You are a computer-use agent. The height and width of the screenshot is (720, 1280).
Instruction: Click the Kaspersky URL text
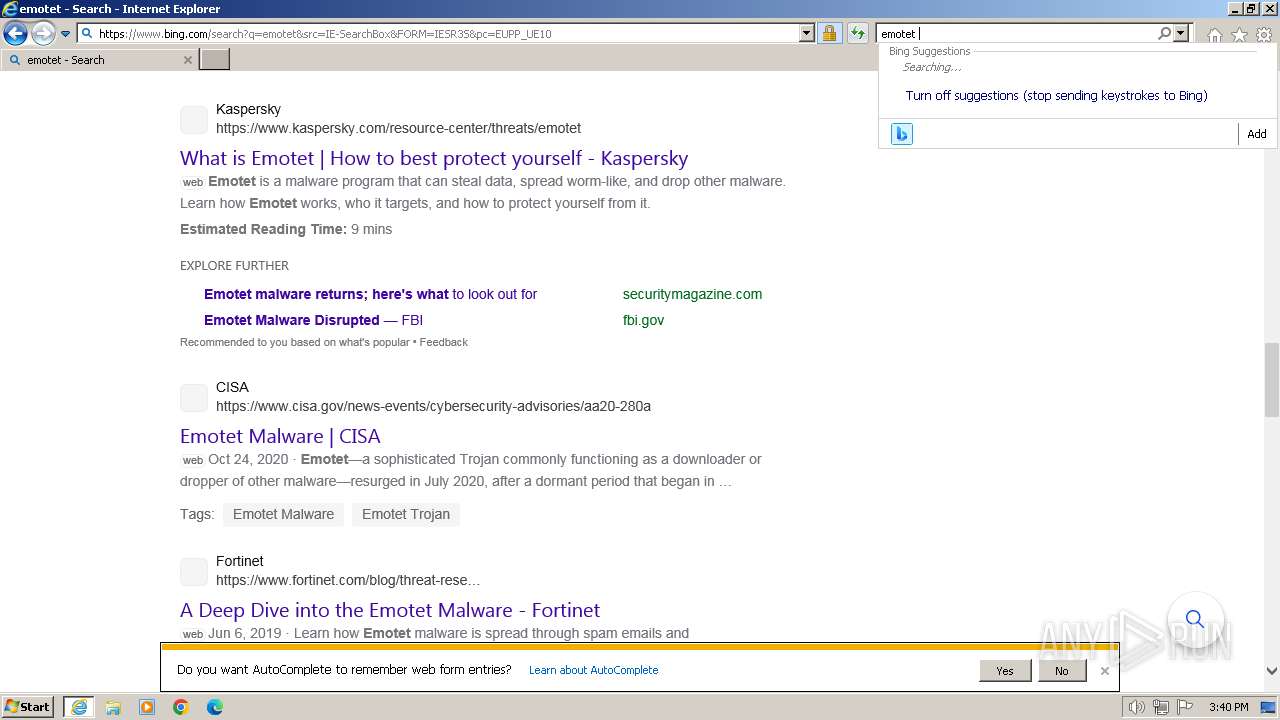tap(398, 128)
